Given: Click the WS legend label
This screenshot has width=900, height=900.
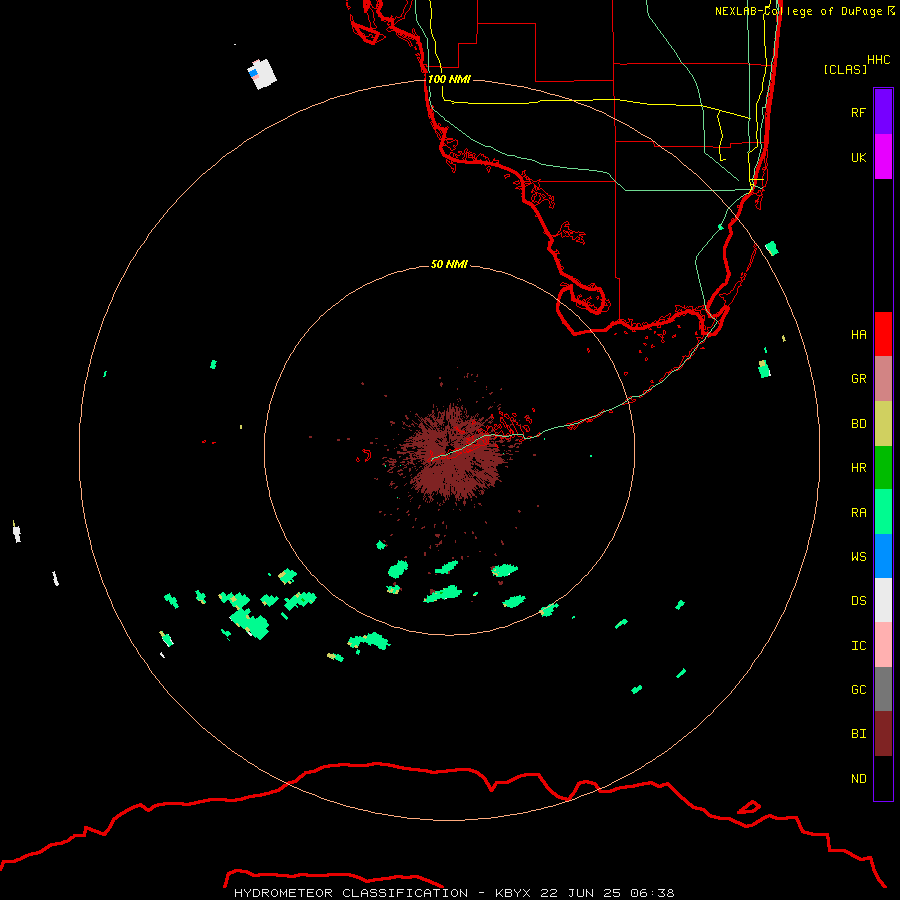Looking at the screenshot, I should coord(858,556).
